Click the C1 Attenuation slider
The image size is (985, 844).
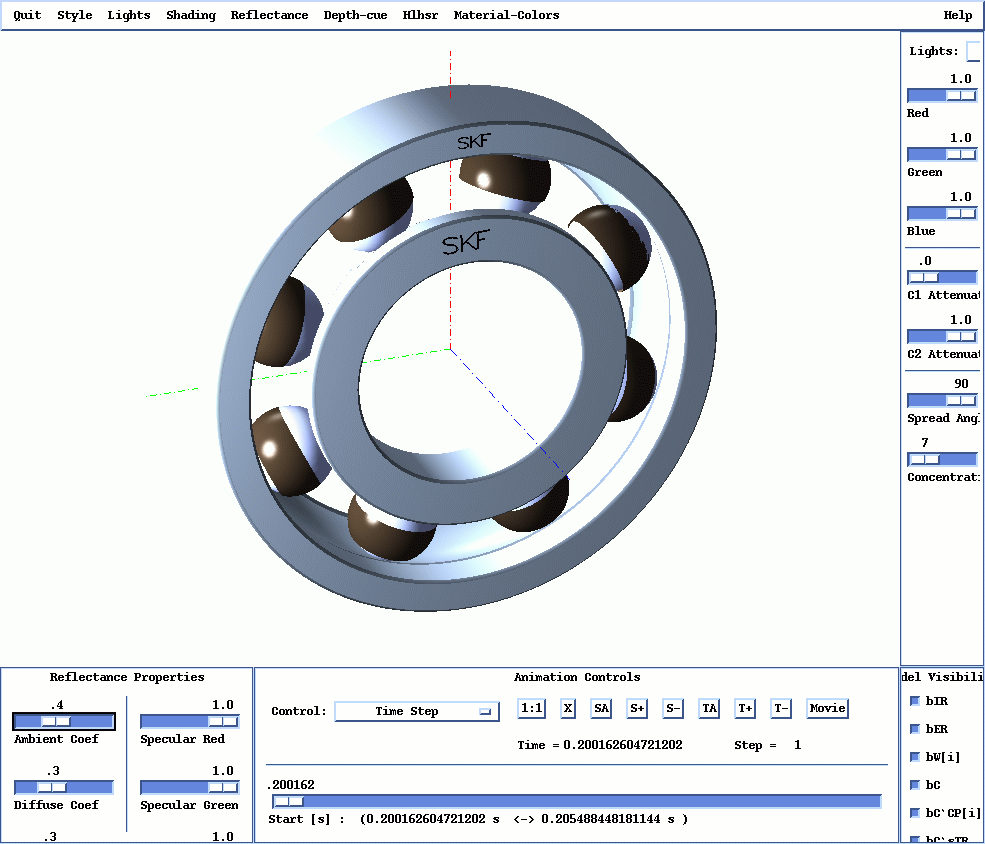tap(942, 278)
